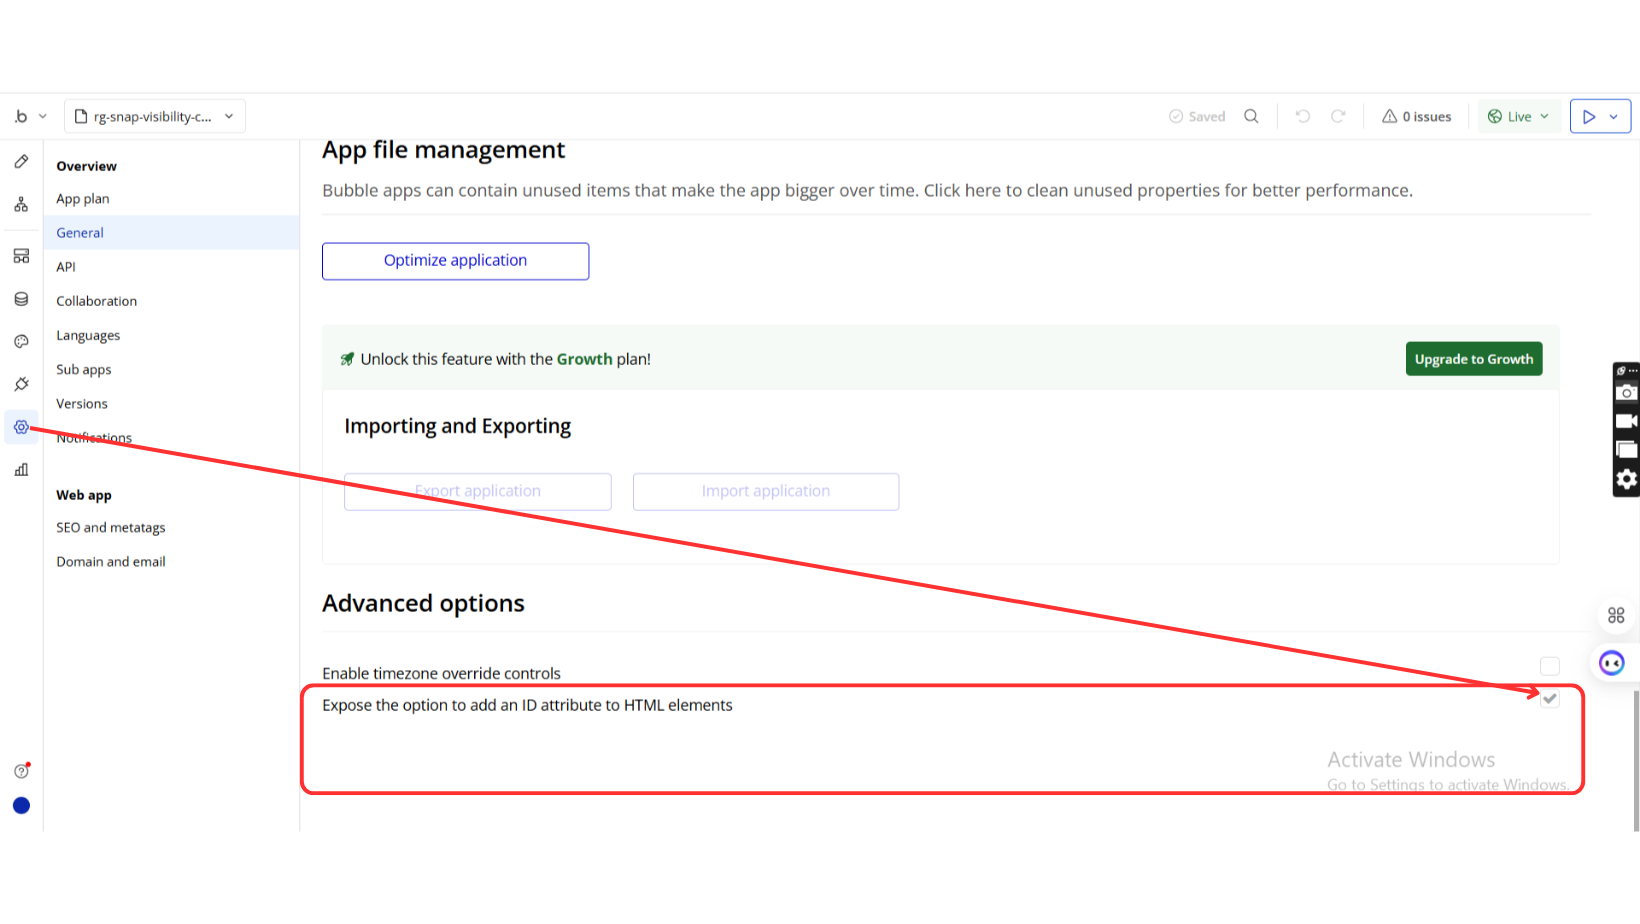Click the screenshot camera icon on floating toolbar
1640x924 pixels.
[1627, 393]
